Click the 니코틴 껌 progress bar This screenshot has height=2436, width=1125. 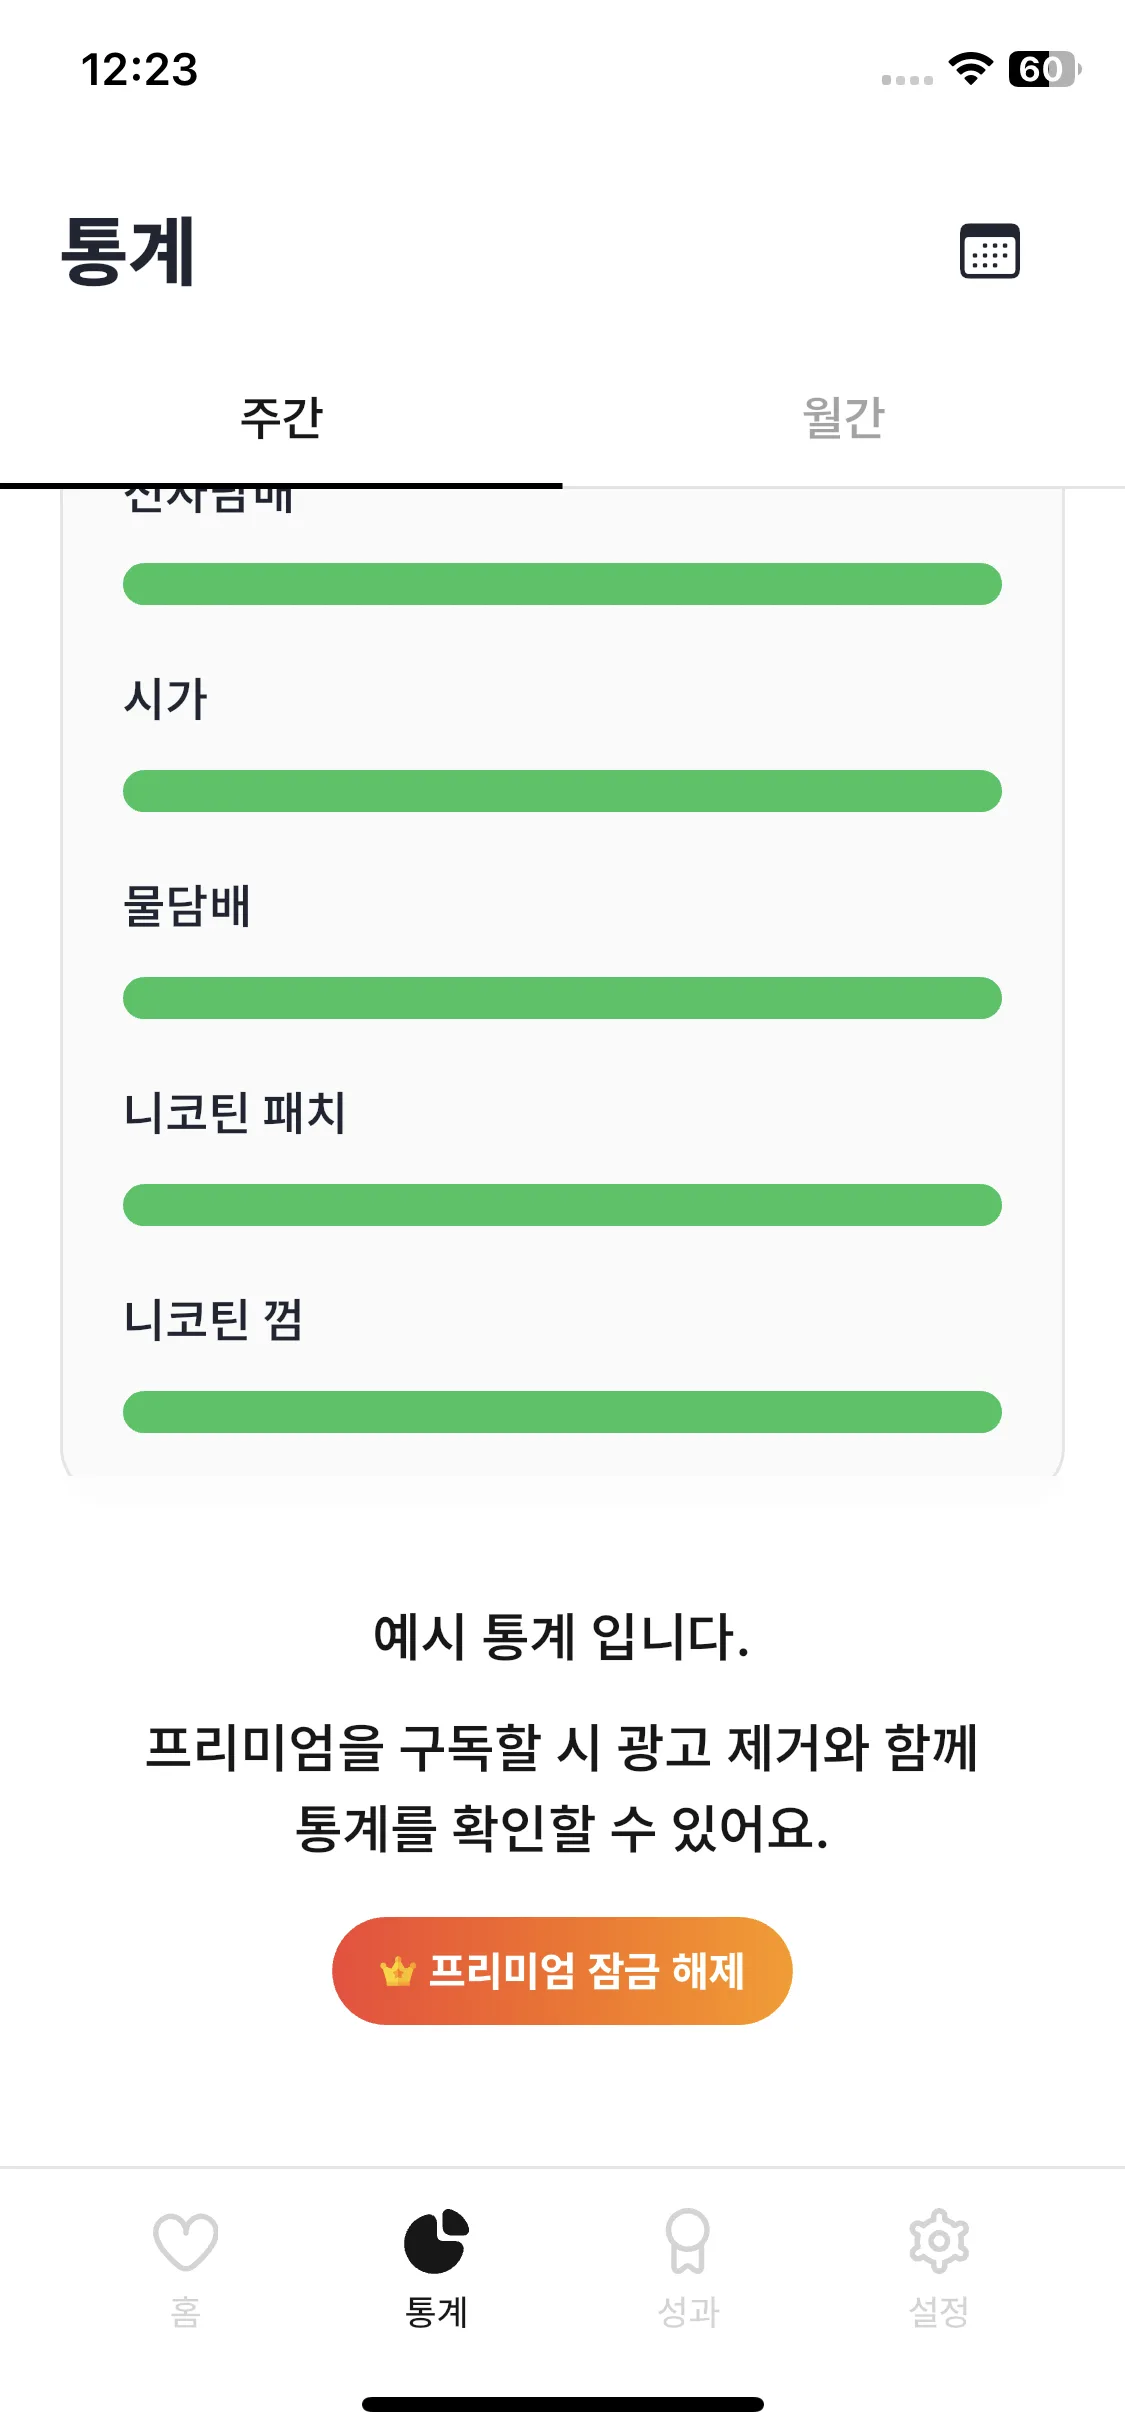(562, 1412)
